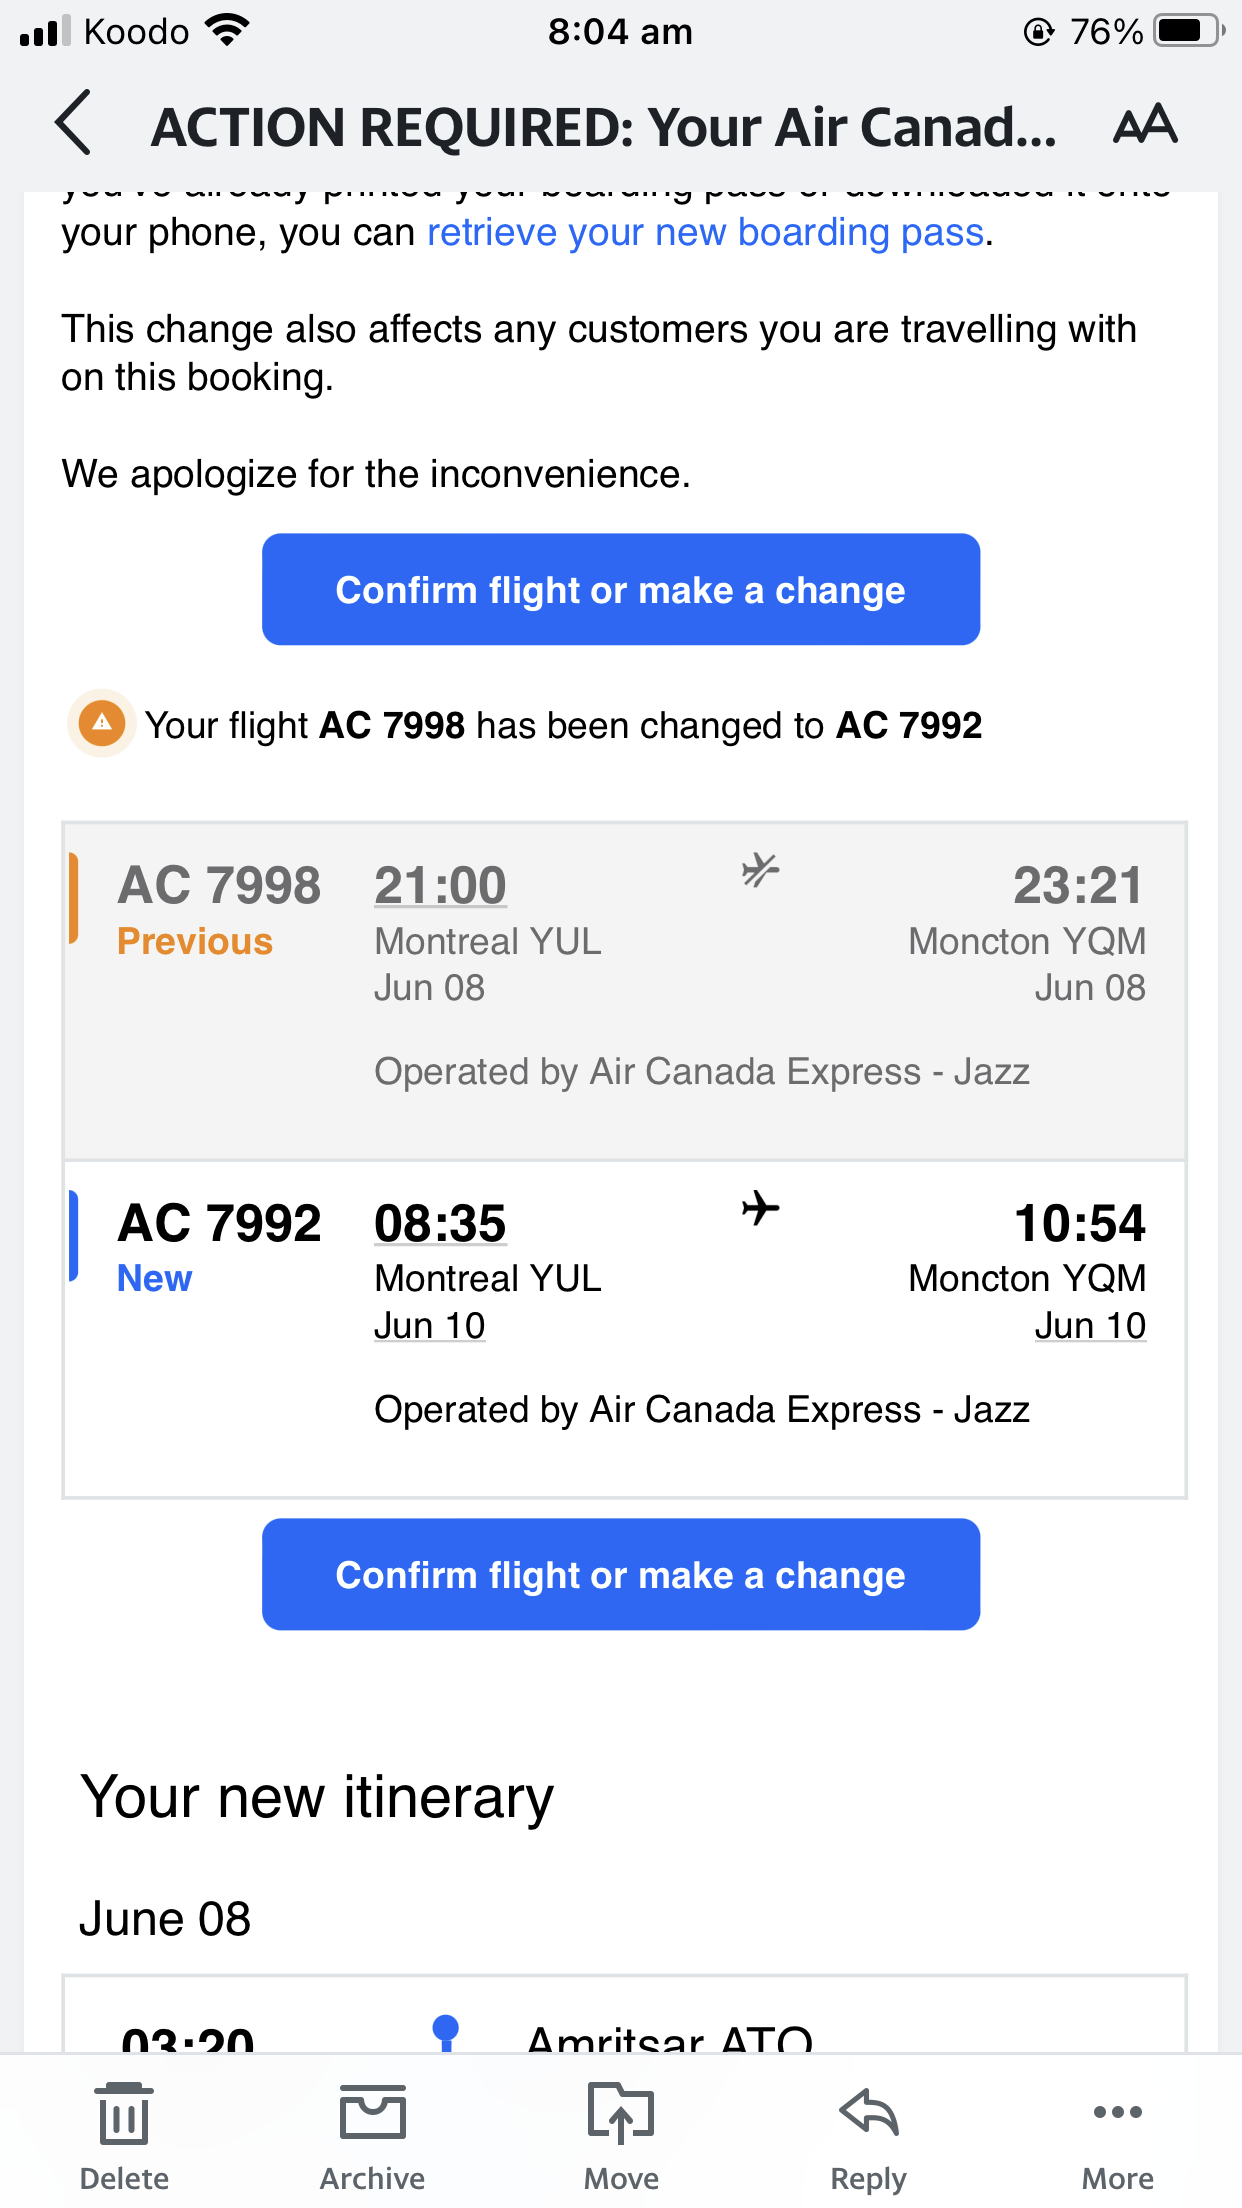Tap the Jun 10 departure date under Montreal
This screenshot has height=2208, width=1242.
click(x=430, y=1326)
